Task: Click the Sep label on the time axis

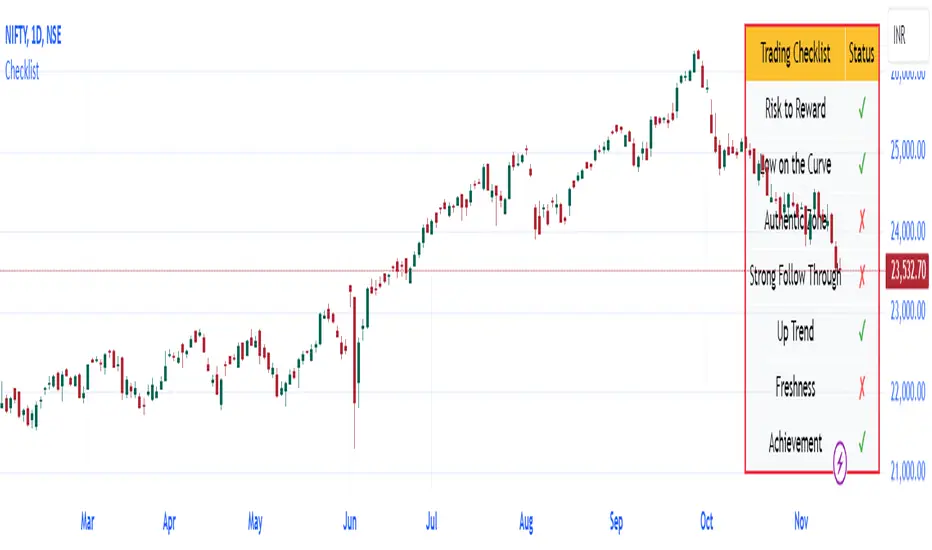Action: pos(617,521)
